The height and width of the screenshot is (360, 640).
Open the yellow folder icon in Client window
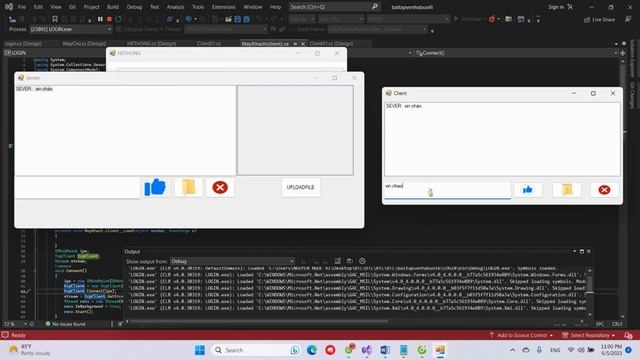567,189
